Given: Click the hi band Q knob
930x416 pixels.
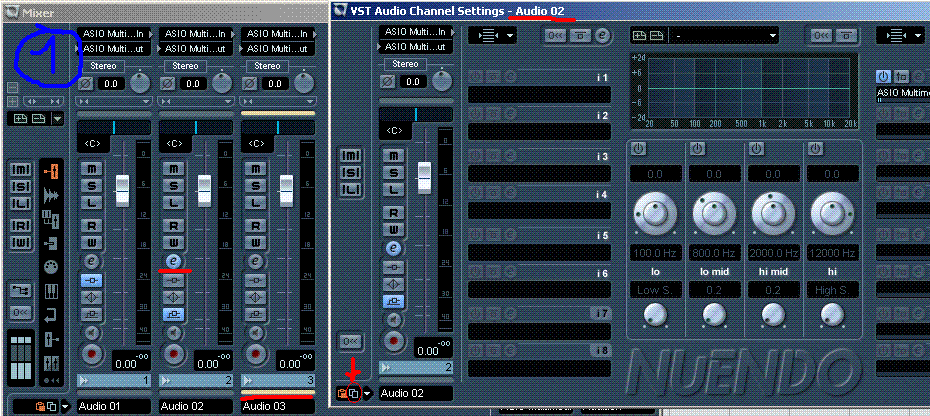Looking at the screenshot, I should tap(833, 315).
